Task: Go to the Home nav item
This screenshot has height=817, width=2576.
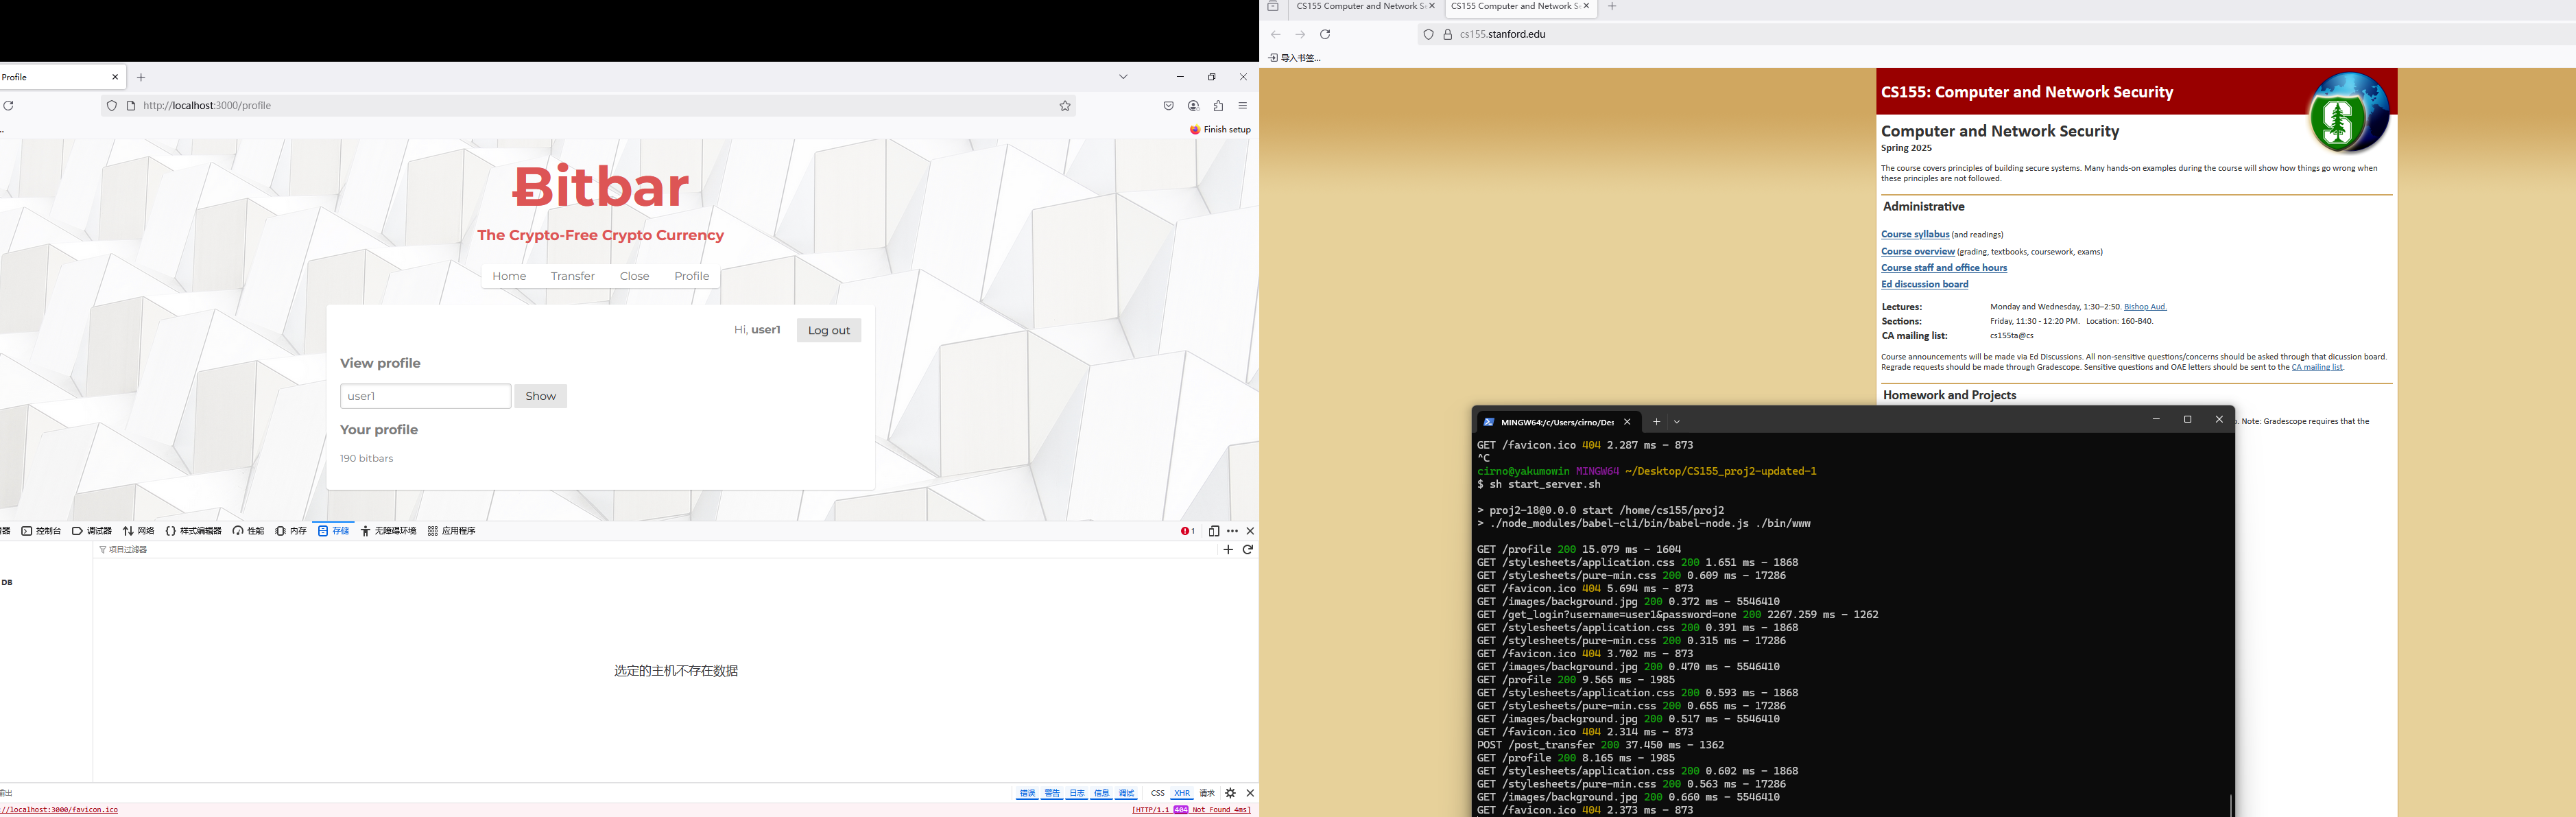Action: (509, 276)
